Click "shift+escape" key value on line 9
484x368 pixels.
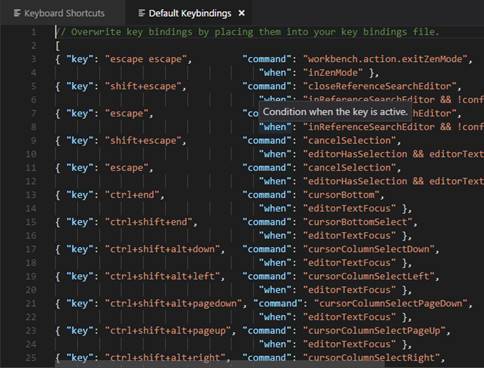[143, 141]
